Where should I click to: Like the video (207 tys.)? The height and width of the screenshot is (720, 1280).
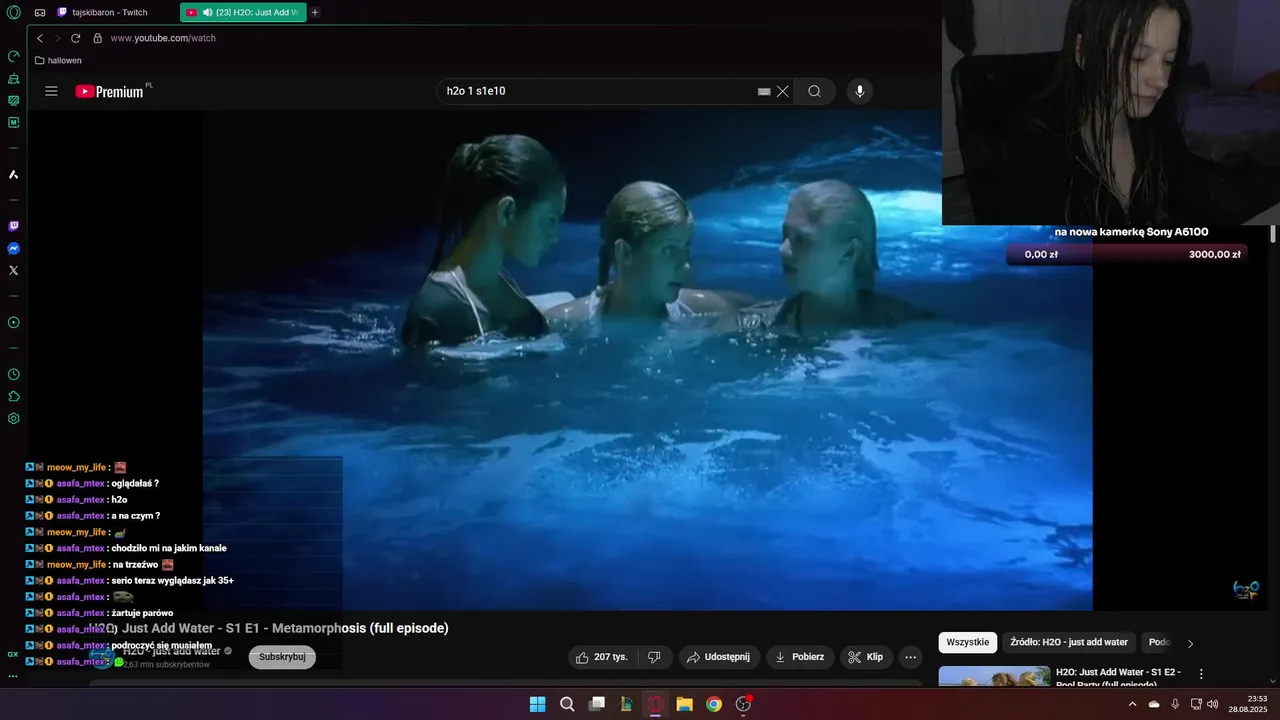point(601,657)
